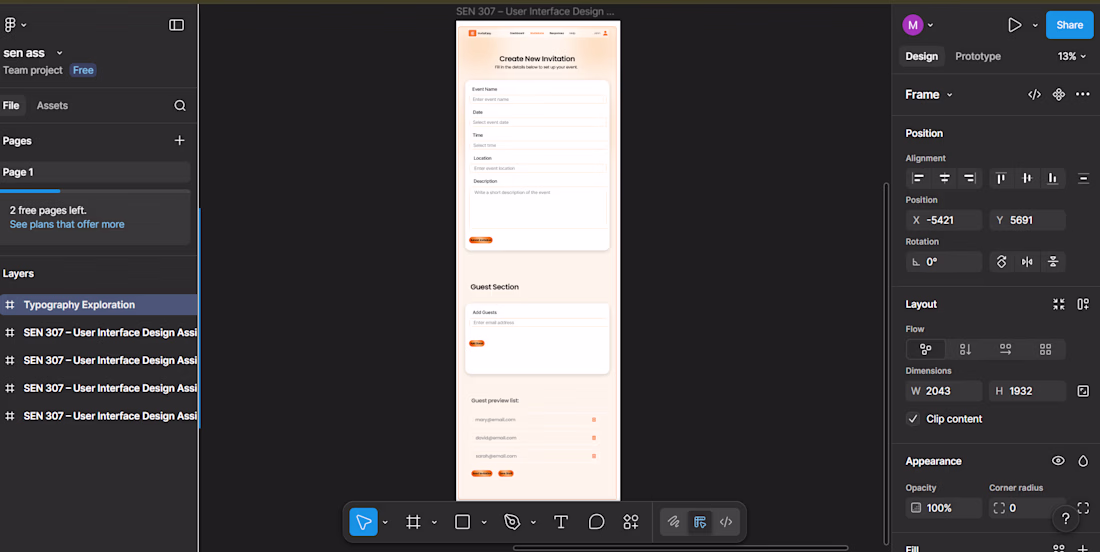Toggle lock aspect ratio icon beside dimensions
Viewport: 1100px width, 552px height.
(x=1083, y=391)
